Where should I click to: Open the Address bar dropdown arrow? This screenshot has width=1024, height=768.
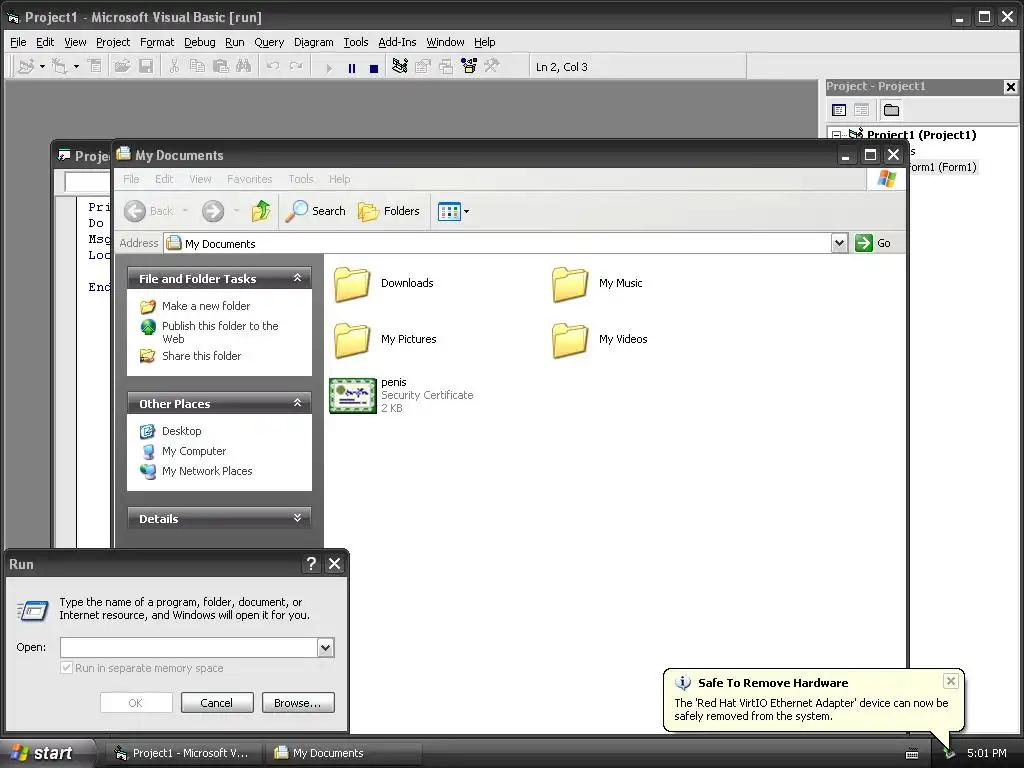[839, 244]
